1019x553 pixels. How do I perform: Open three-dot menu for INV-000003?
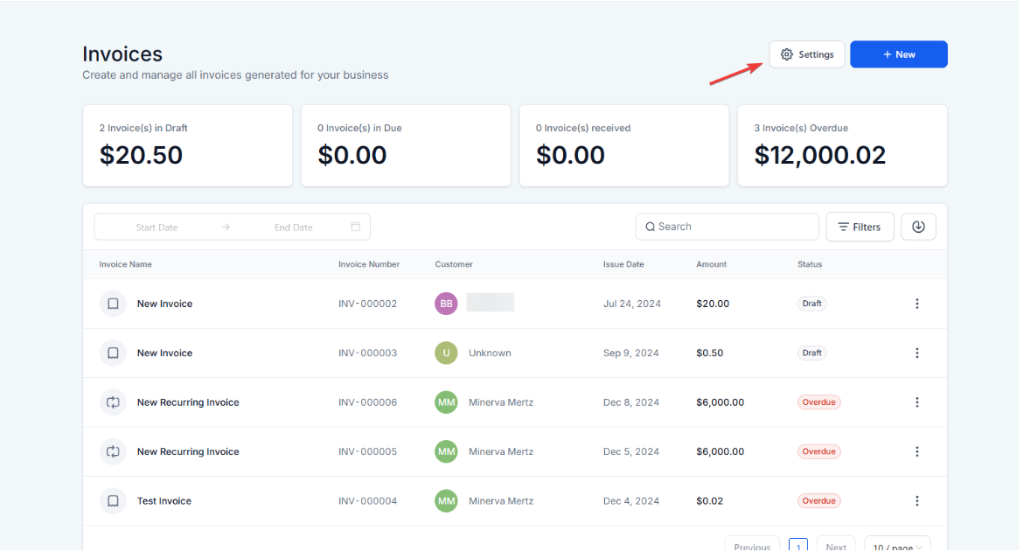pos(917,353)
